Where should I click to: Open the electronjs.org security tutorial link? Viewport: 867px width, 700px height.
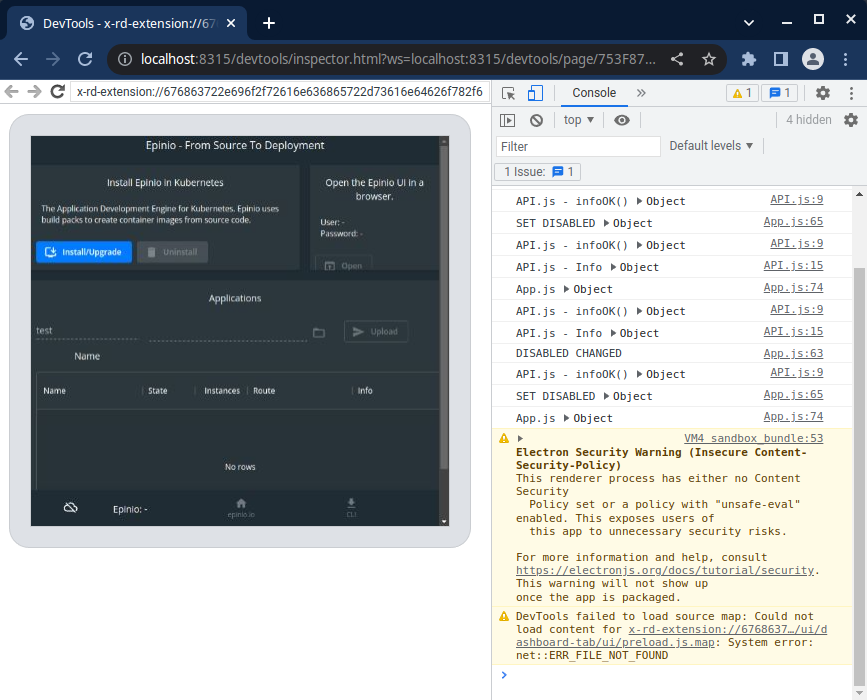[665, 570]
